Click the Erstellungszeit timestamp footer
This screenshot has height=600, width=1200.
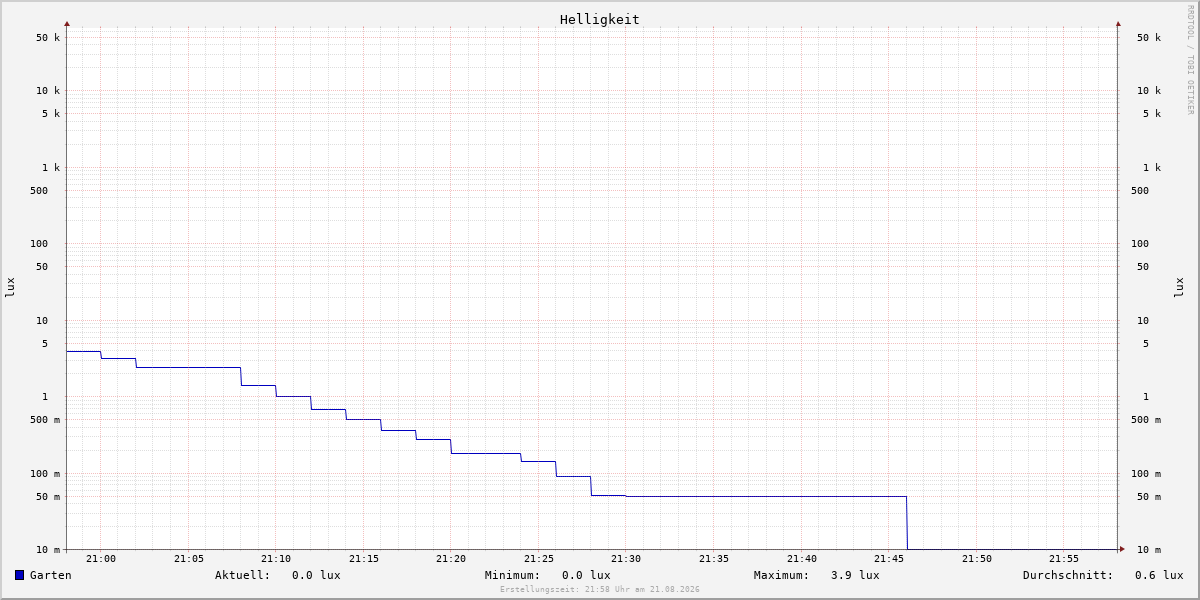(x=600, y=589)
